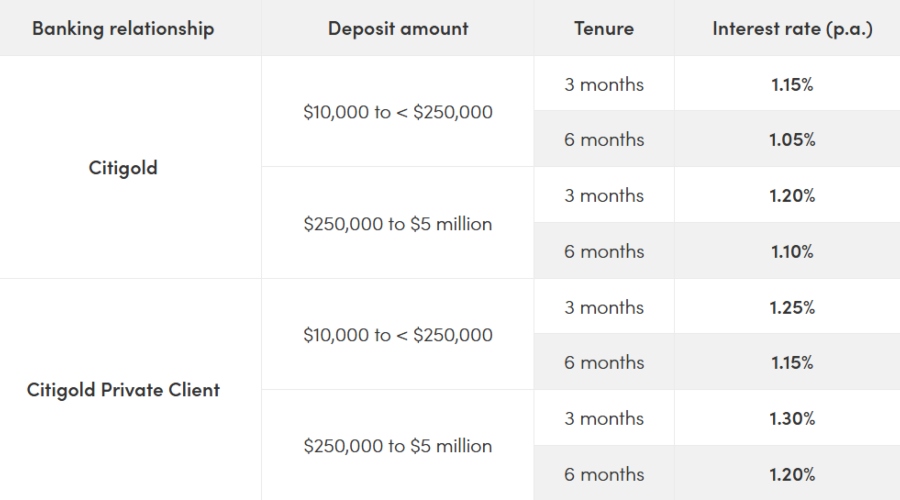Click Citigold's $250,000 to $5 million deposit cell

coord(398,223)
